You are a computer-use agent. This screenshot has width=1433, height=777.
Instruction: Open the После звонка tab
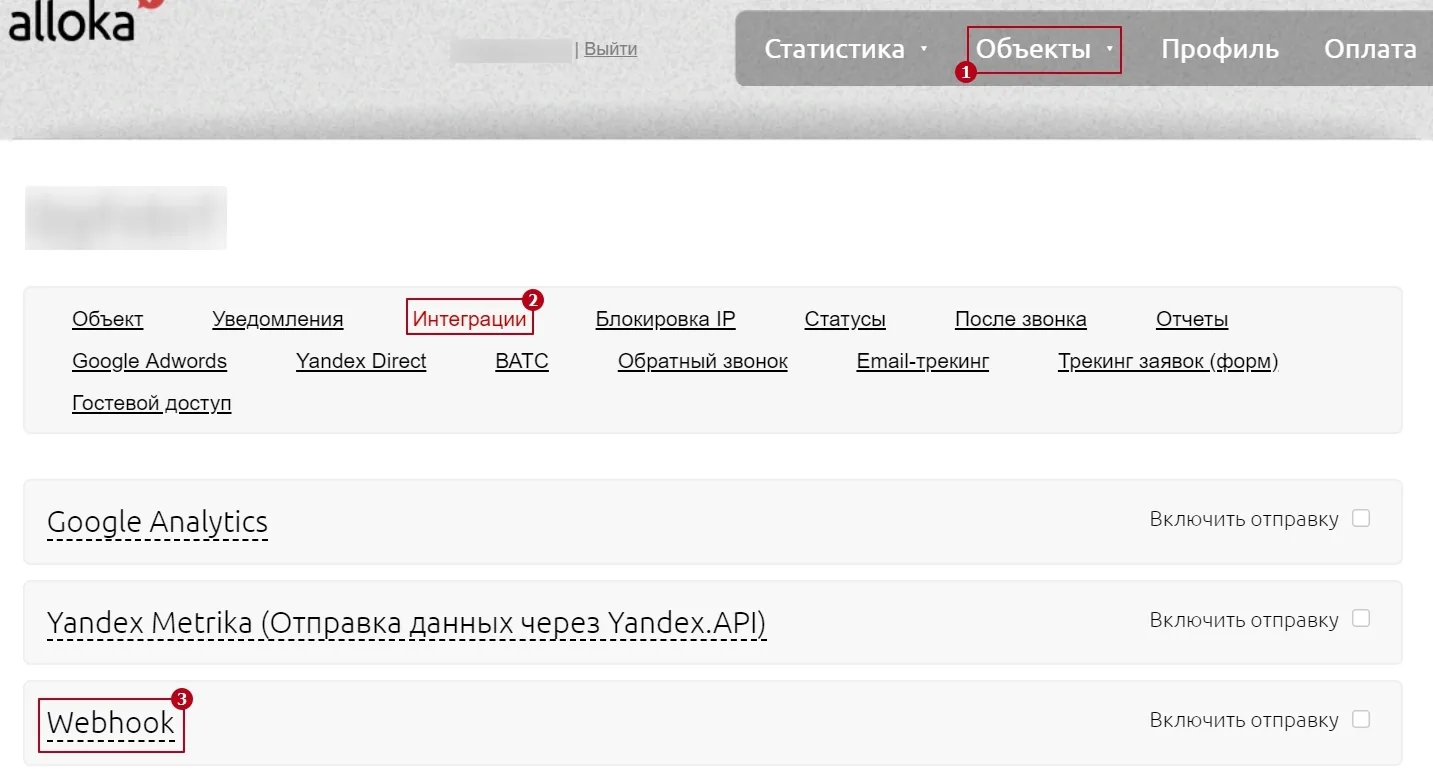pyautogui.click(x=1020, y=319)
